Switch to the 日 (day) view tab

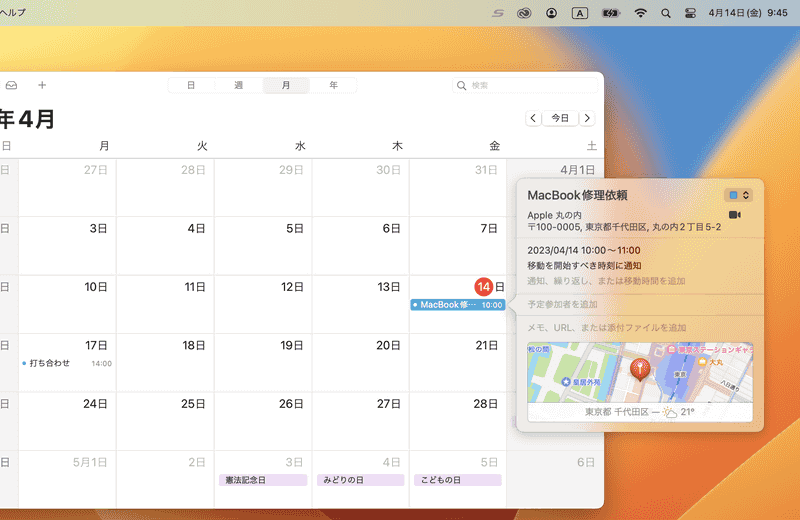[x=191, y=85]
